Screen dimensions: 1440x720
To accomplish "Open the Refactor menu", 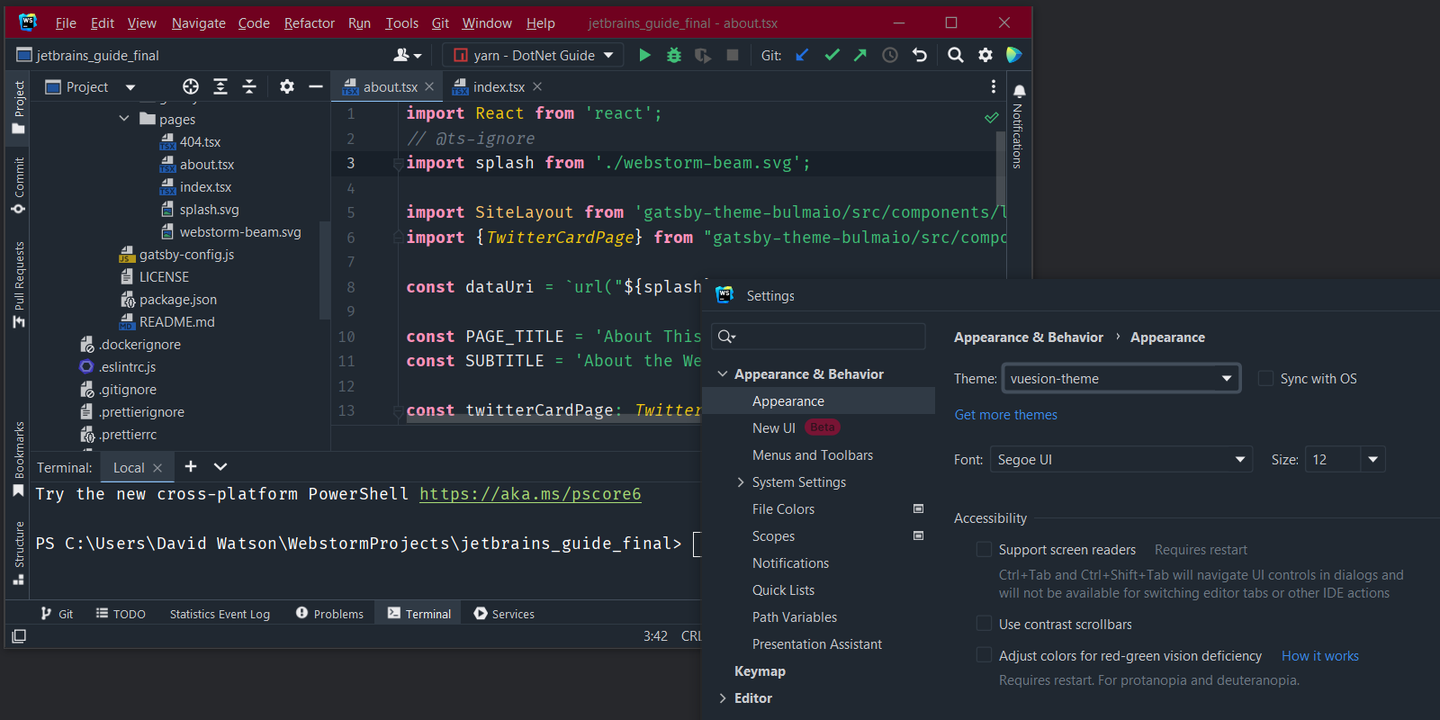I will 309,22.
